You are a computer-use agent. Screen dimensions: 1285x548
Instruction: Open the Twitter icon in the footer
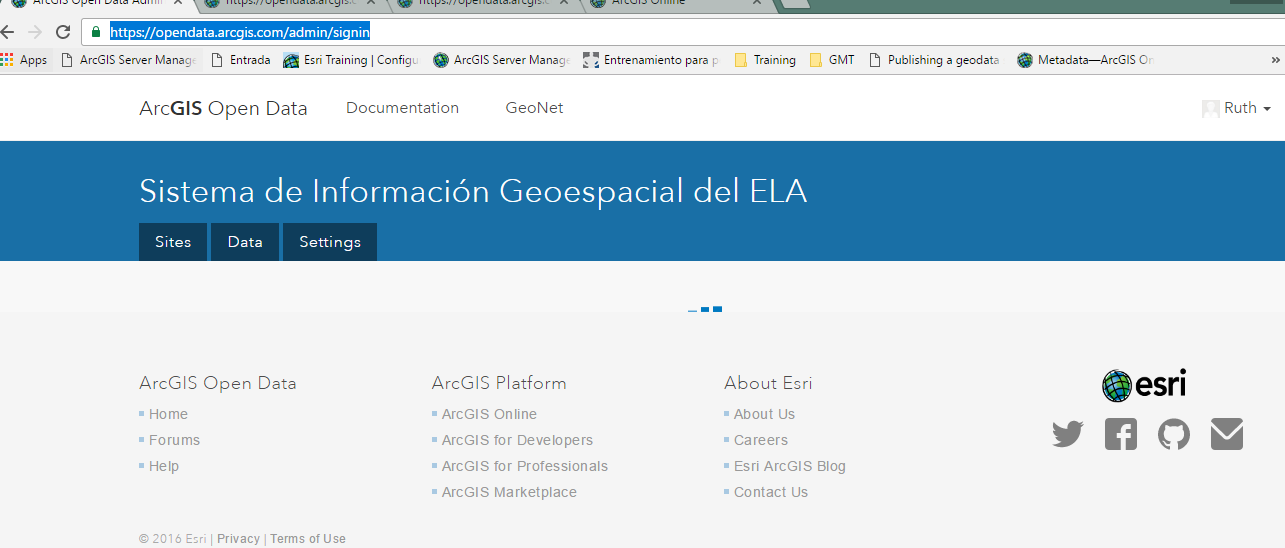[1068, 434]
